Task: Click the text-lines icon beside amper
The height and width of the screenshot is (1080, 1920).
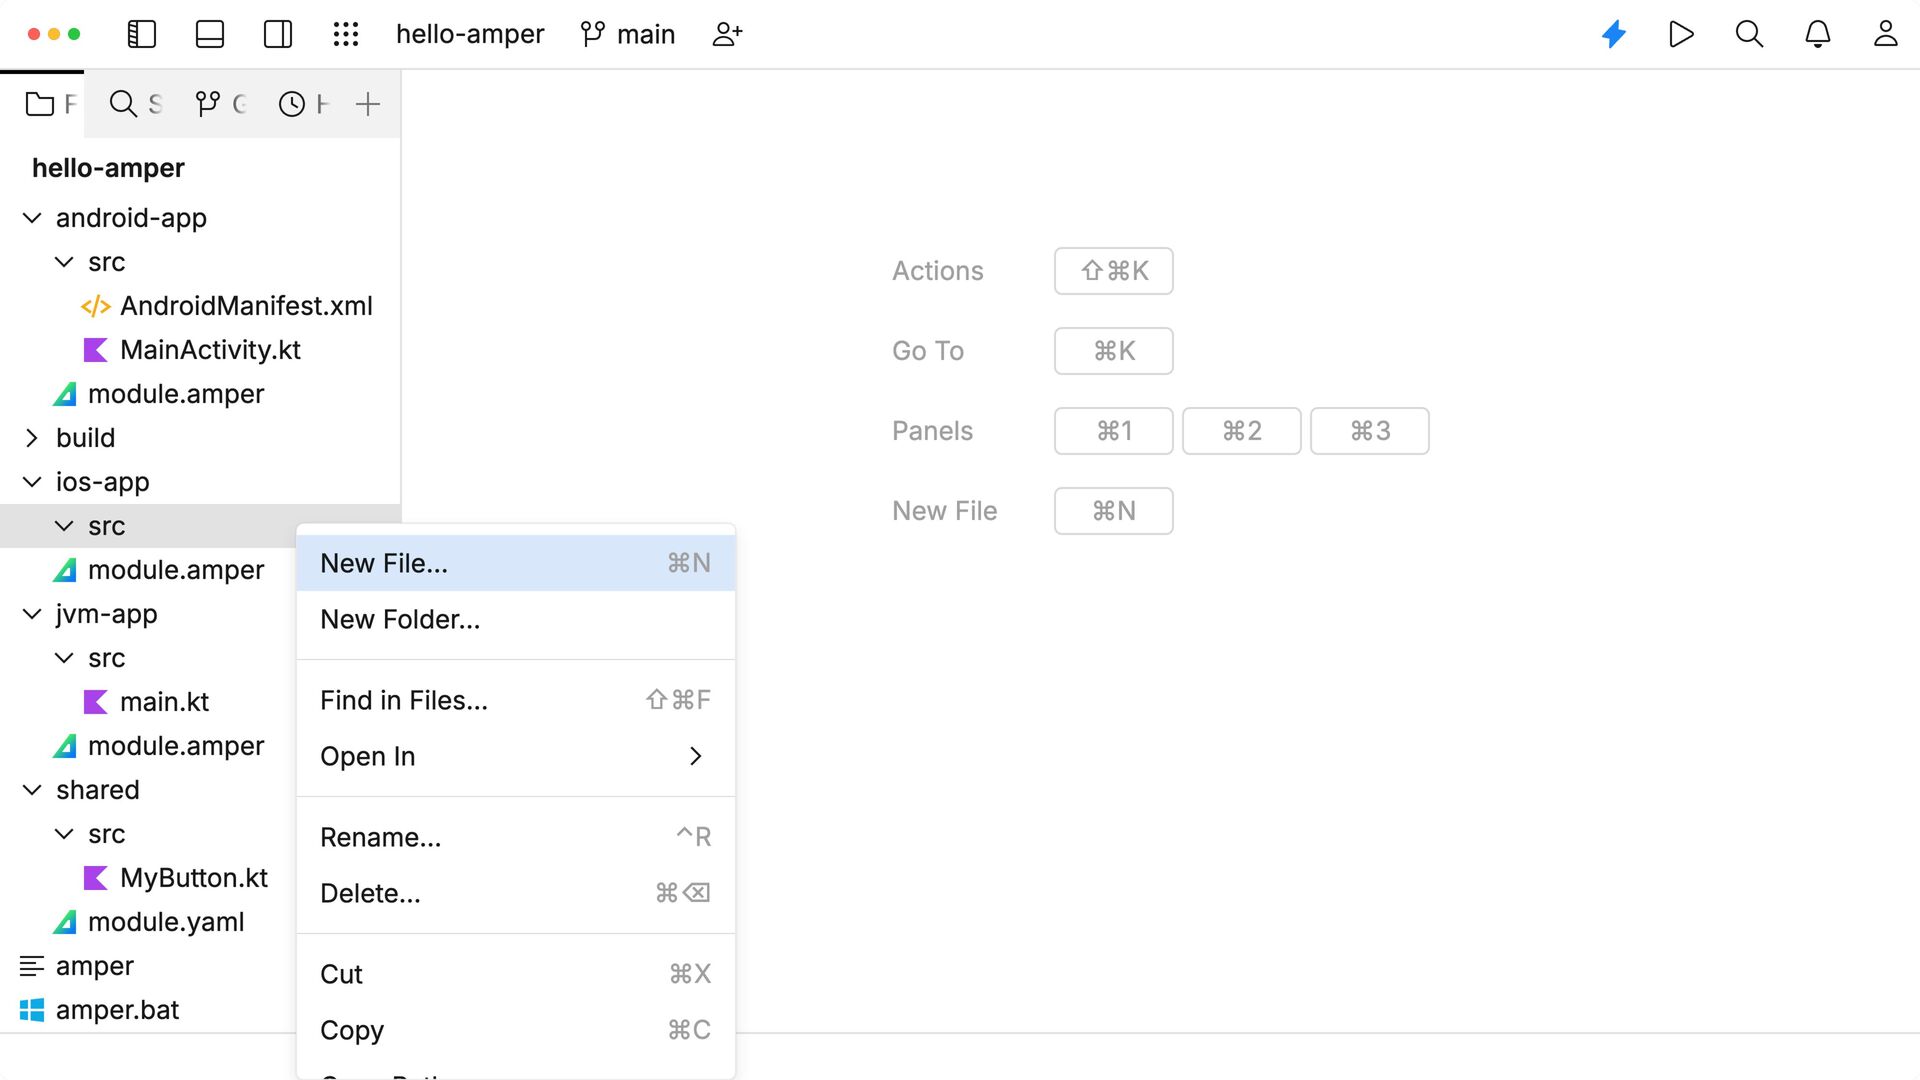Action: pyautogui.click(x=32, y=966)
